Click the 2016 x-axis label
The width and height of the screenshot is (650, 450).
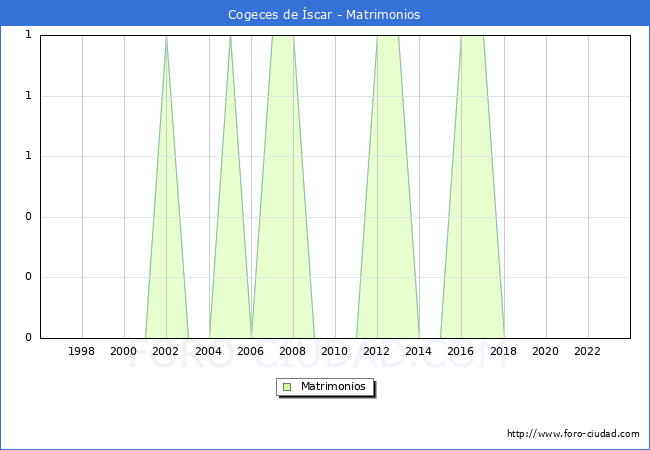[461, 351]
